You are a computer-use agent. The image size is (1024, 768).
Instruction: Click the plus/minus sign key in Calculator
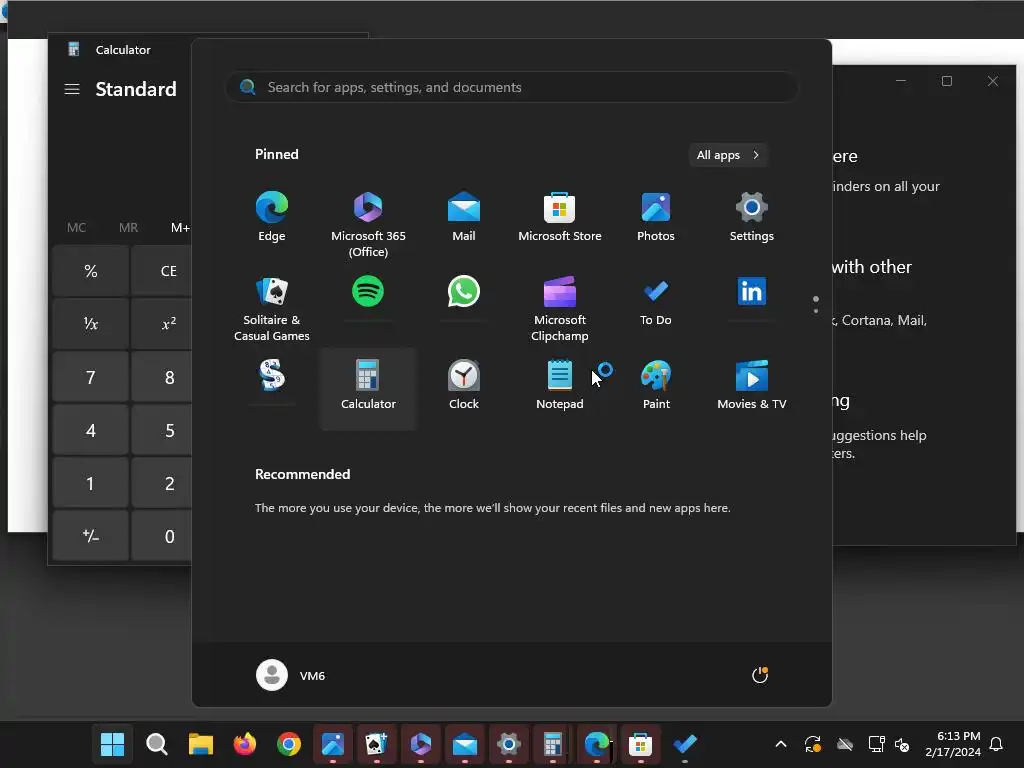[x=91, y=536]
